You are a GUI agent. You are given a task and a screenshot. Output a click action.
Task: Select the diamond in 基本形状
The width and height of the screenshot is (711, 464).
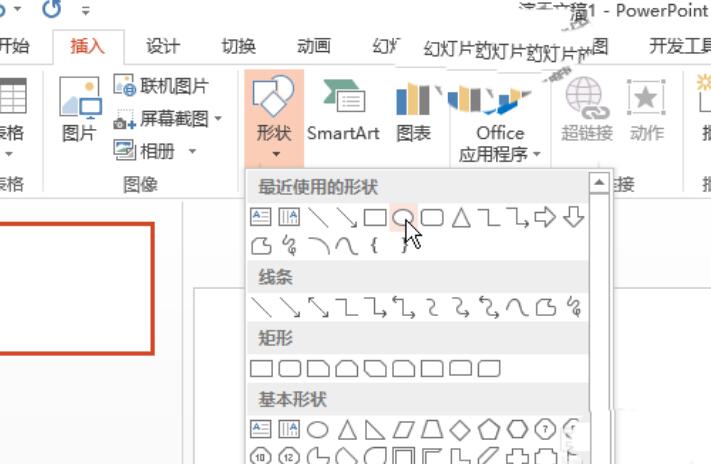[x=460, y=430]
